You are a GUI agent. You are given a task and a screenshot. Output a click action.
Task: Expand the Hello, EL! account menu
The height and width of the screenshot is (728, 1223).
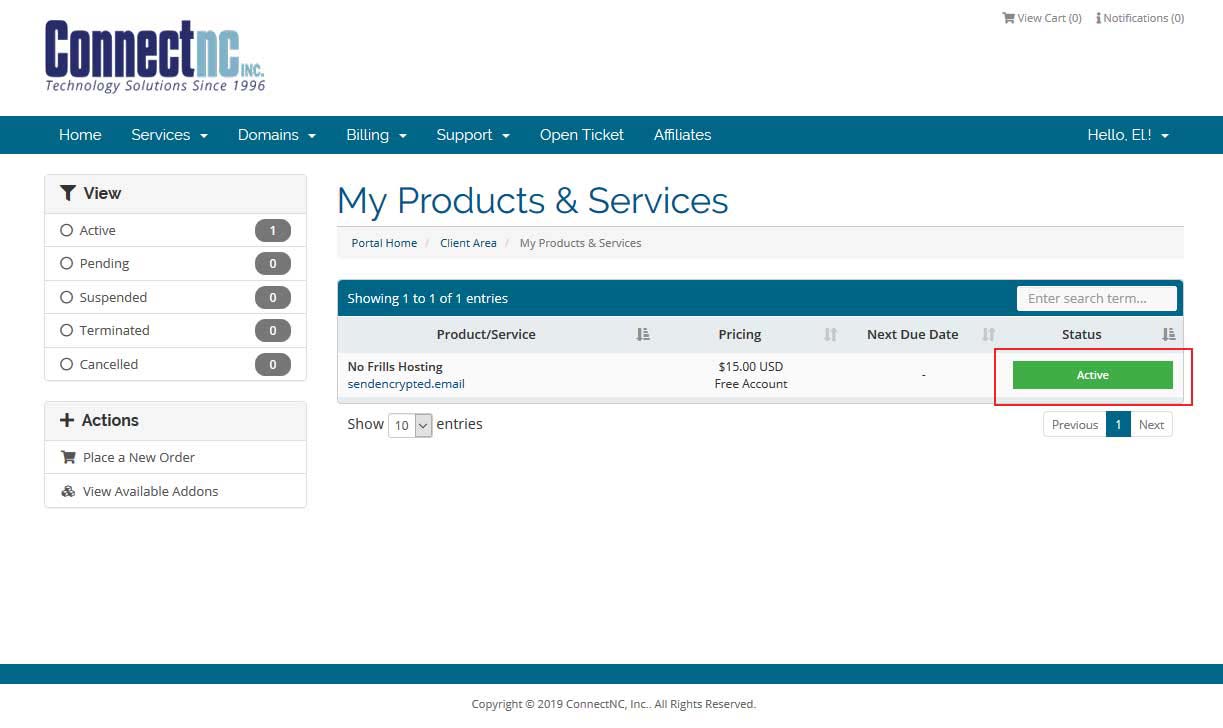coord(1127,135)
